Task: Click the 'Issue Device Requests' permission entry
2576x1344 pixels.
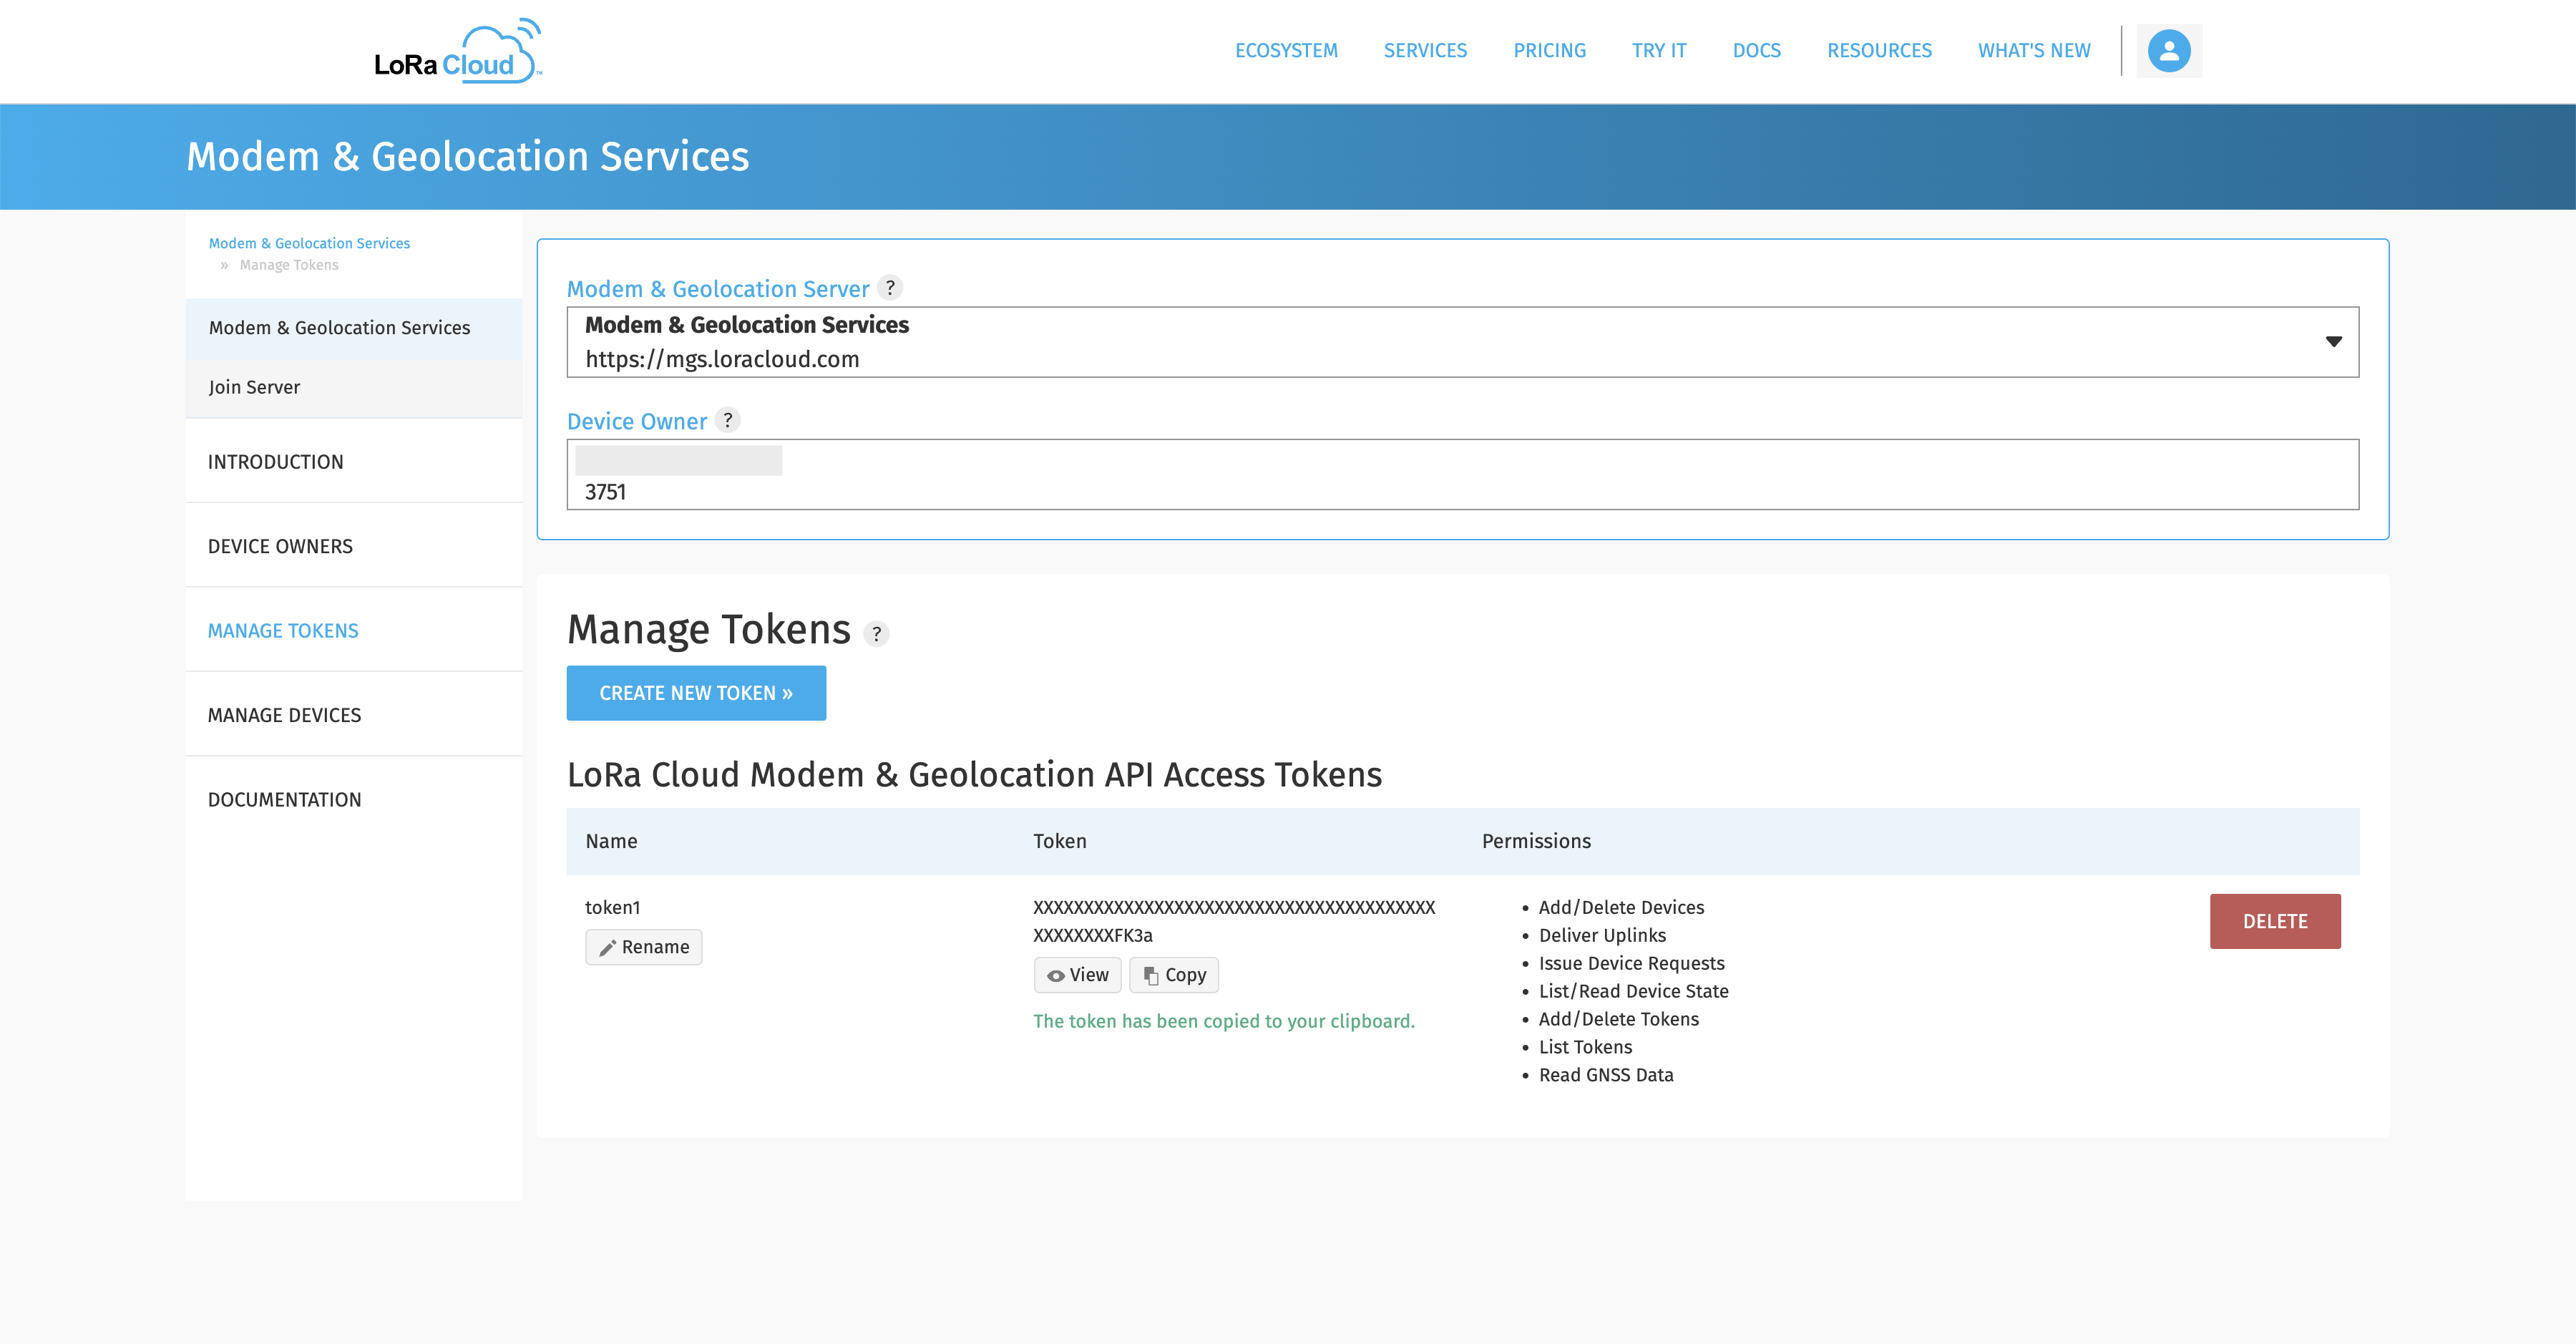Action: point(1631,964)
